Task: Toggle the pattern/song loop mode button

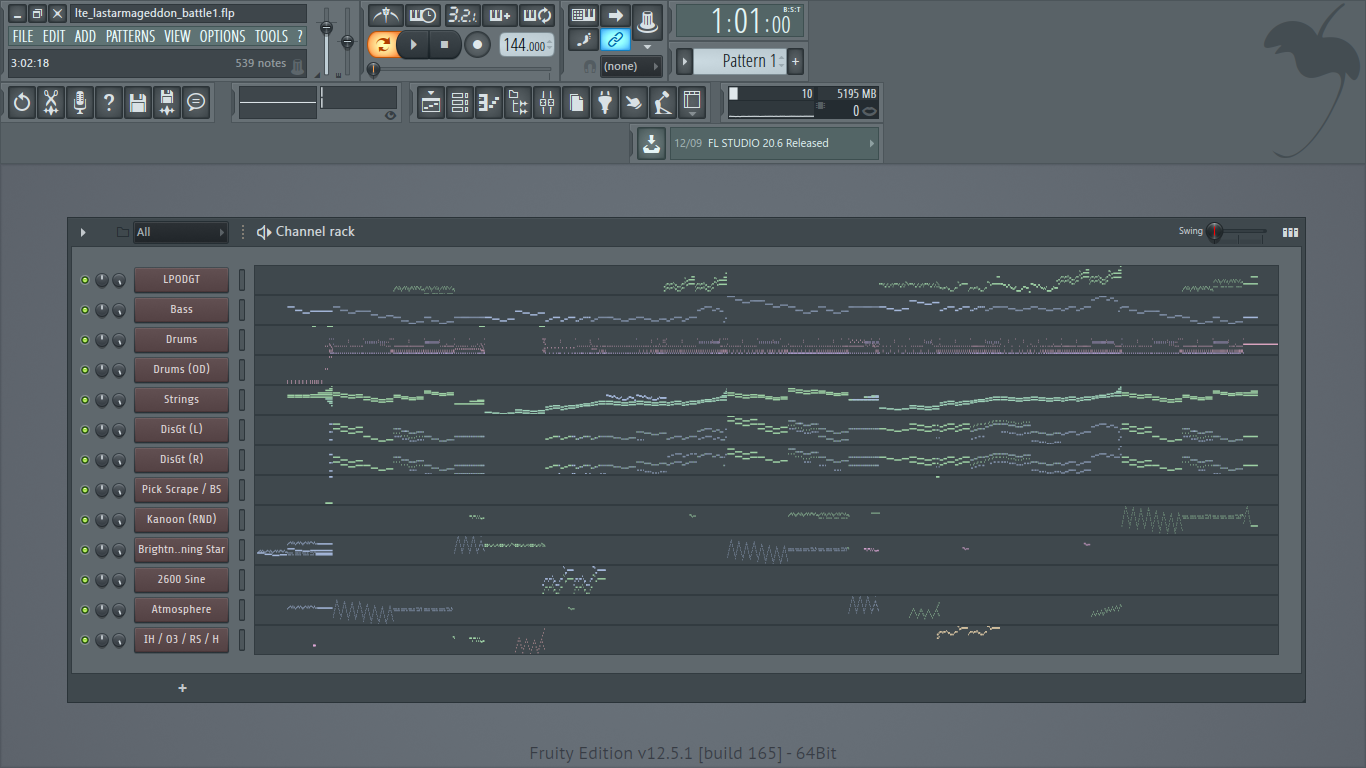Action: [x=382, y=45]
